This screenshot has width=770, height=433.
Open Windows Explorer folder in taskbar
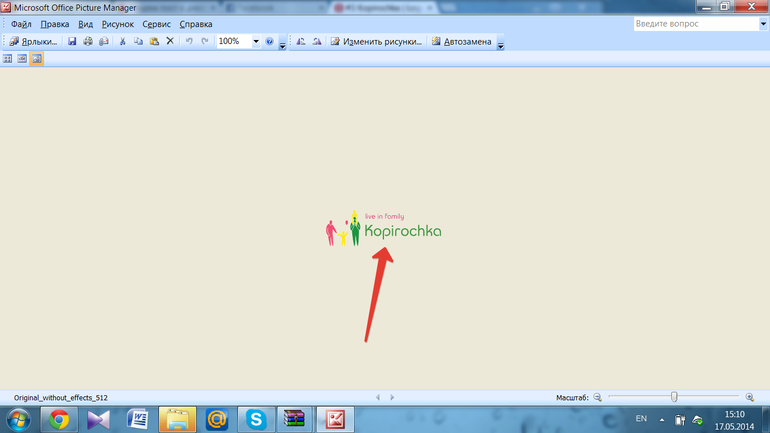click(x=177, y=420)
